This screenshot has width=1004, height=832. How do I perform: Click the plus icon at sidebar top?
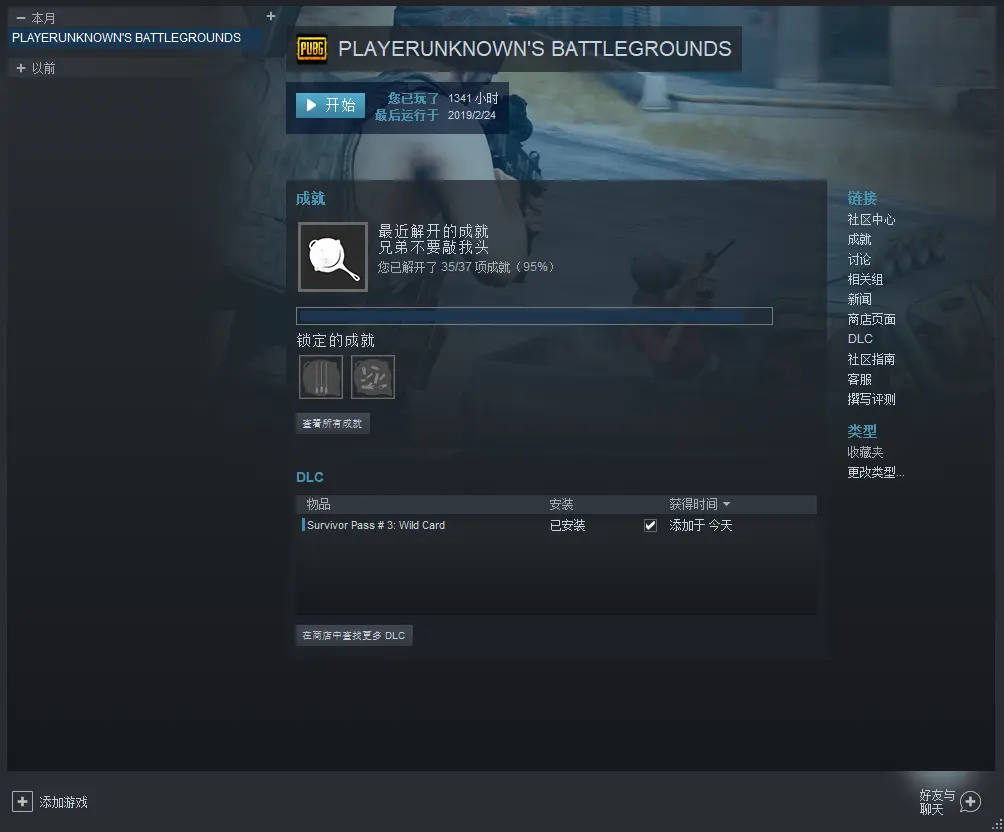pos(271,16)
